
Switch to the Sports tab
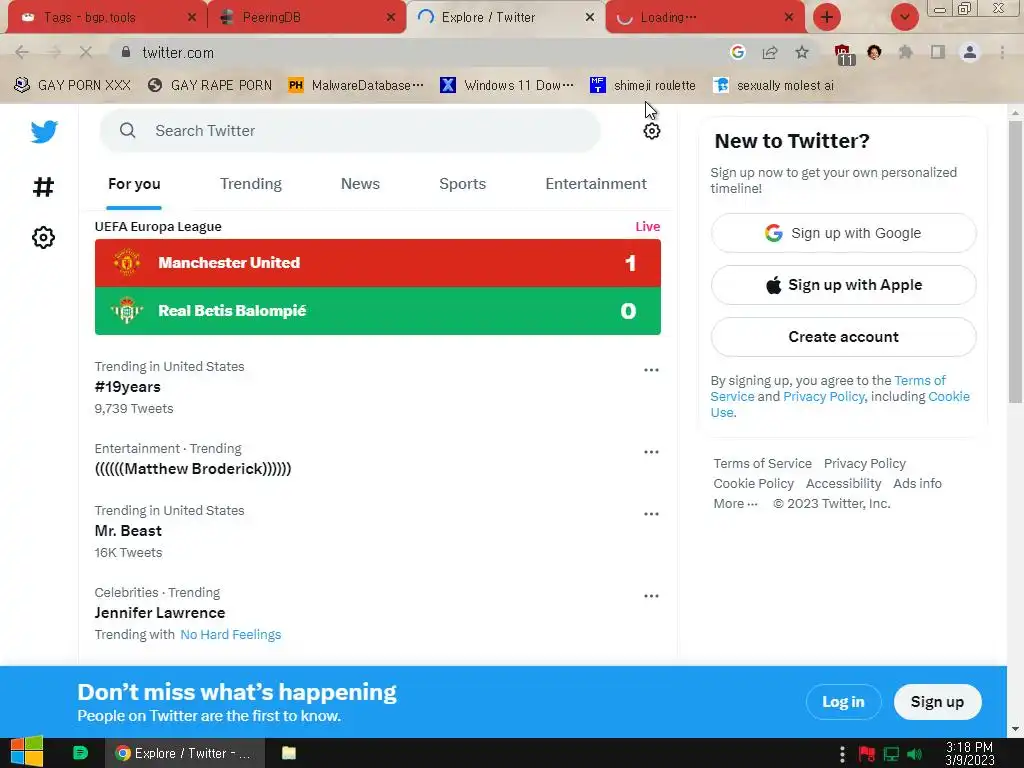click(462, 184)
